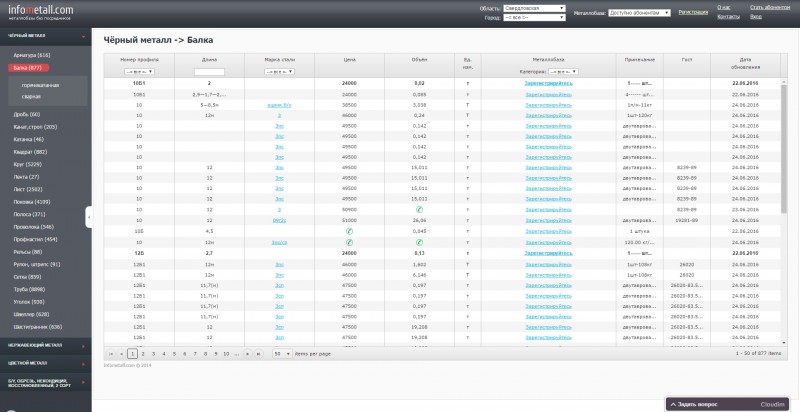The width and height of the screenshot is (800, 412).
Task: Click the table vertical scrollbar thumb
Action: (784, 149)
